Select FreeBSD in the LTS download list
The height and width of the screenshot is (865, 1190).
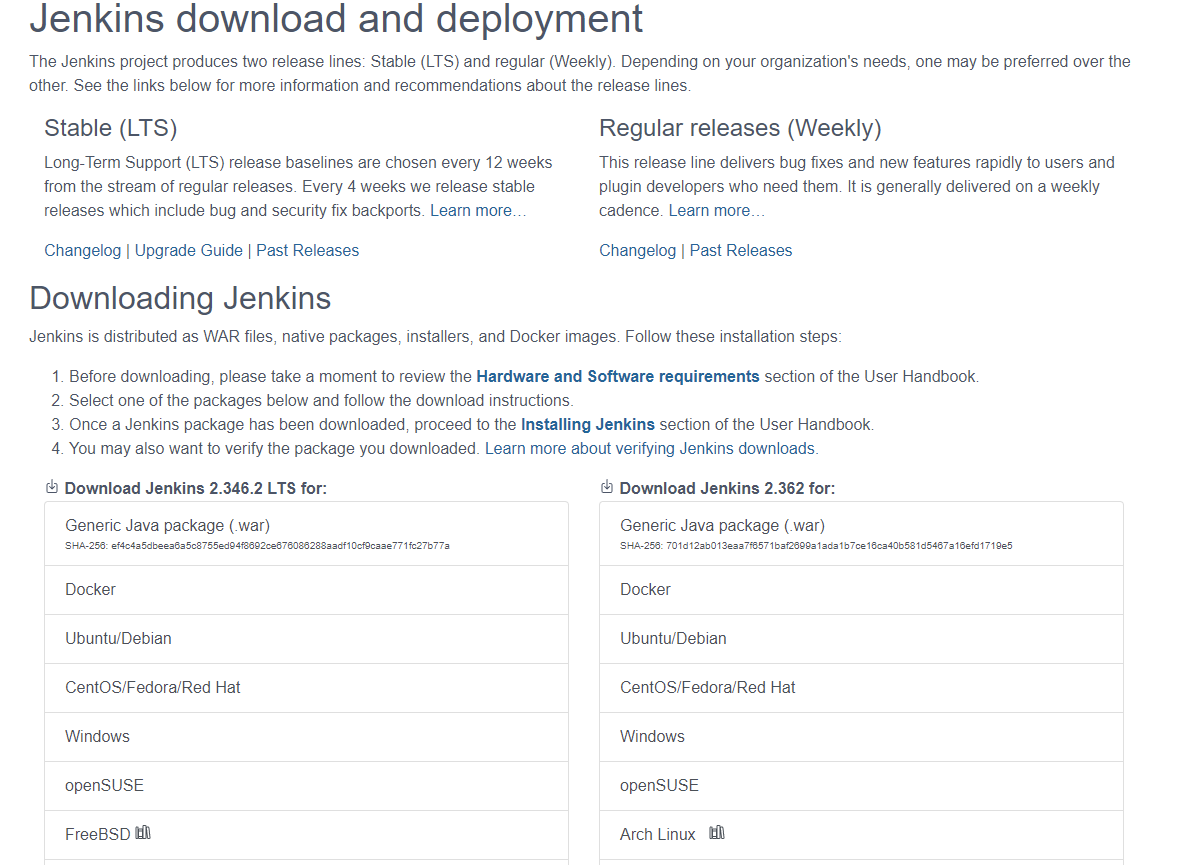307,835
